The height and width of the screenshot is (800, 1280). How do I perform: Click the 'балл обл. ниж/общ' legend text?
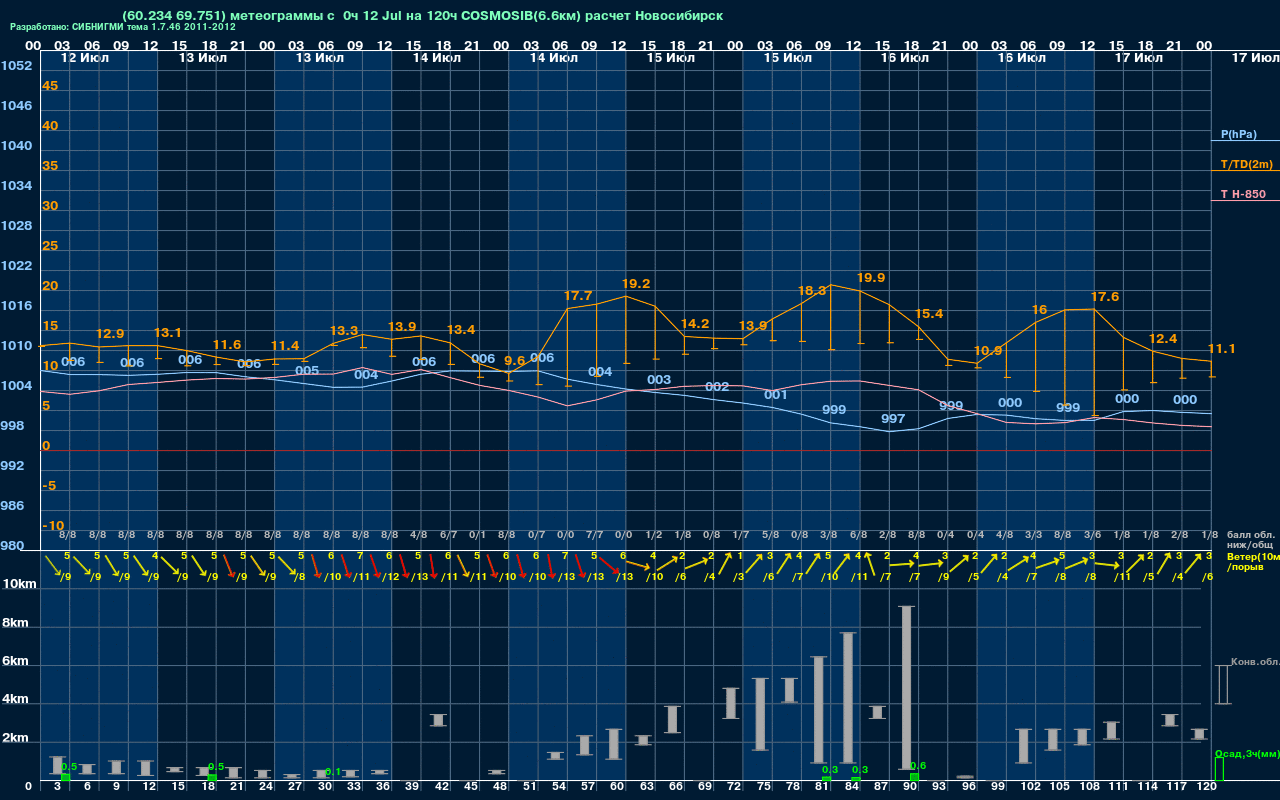1250,539
